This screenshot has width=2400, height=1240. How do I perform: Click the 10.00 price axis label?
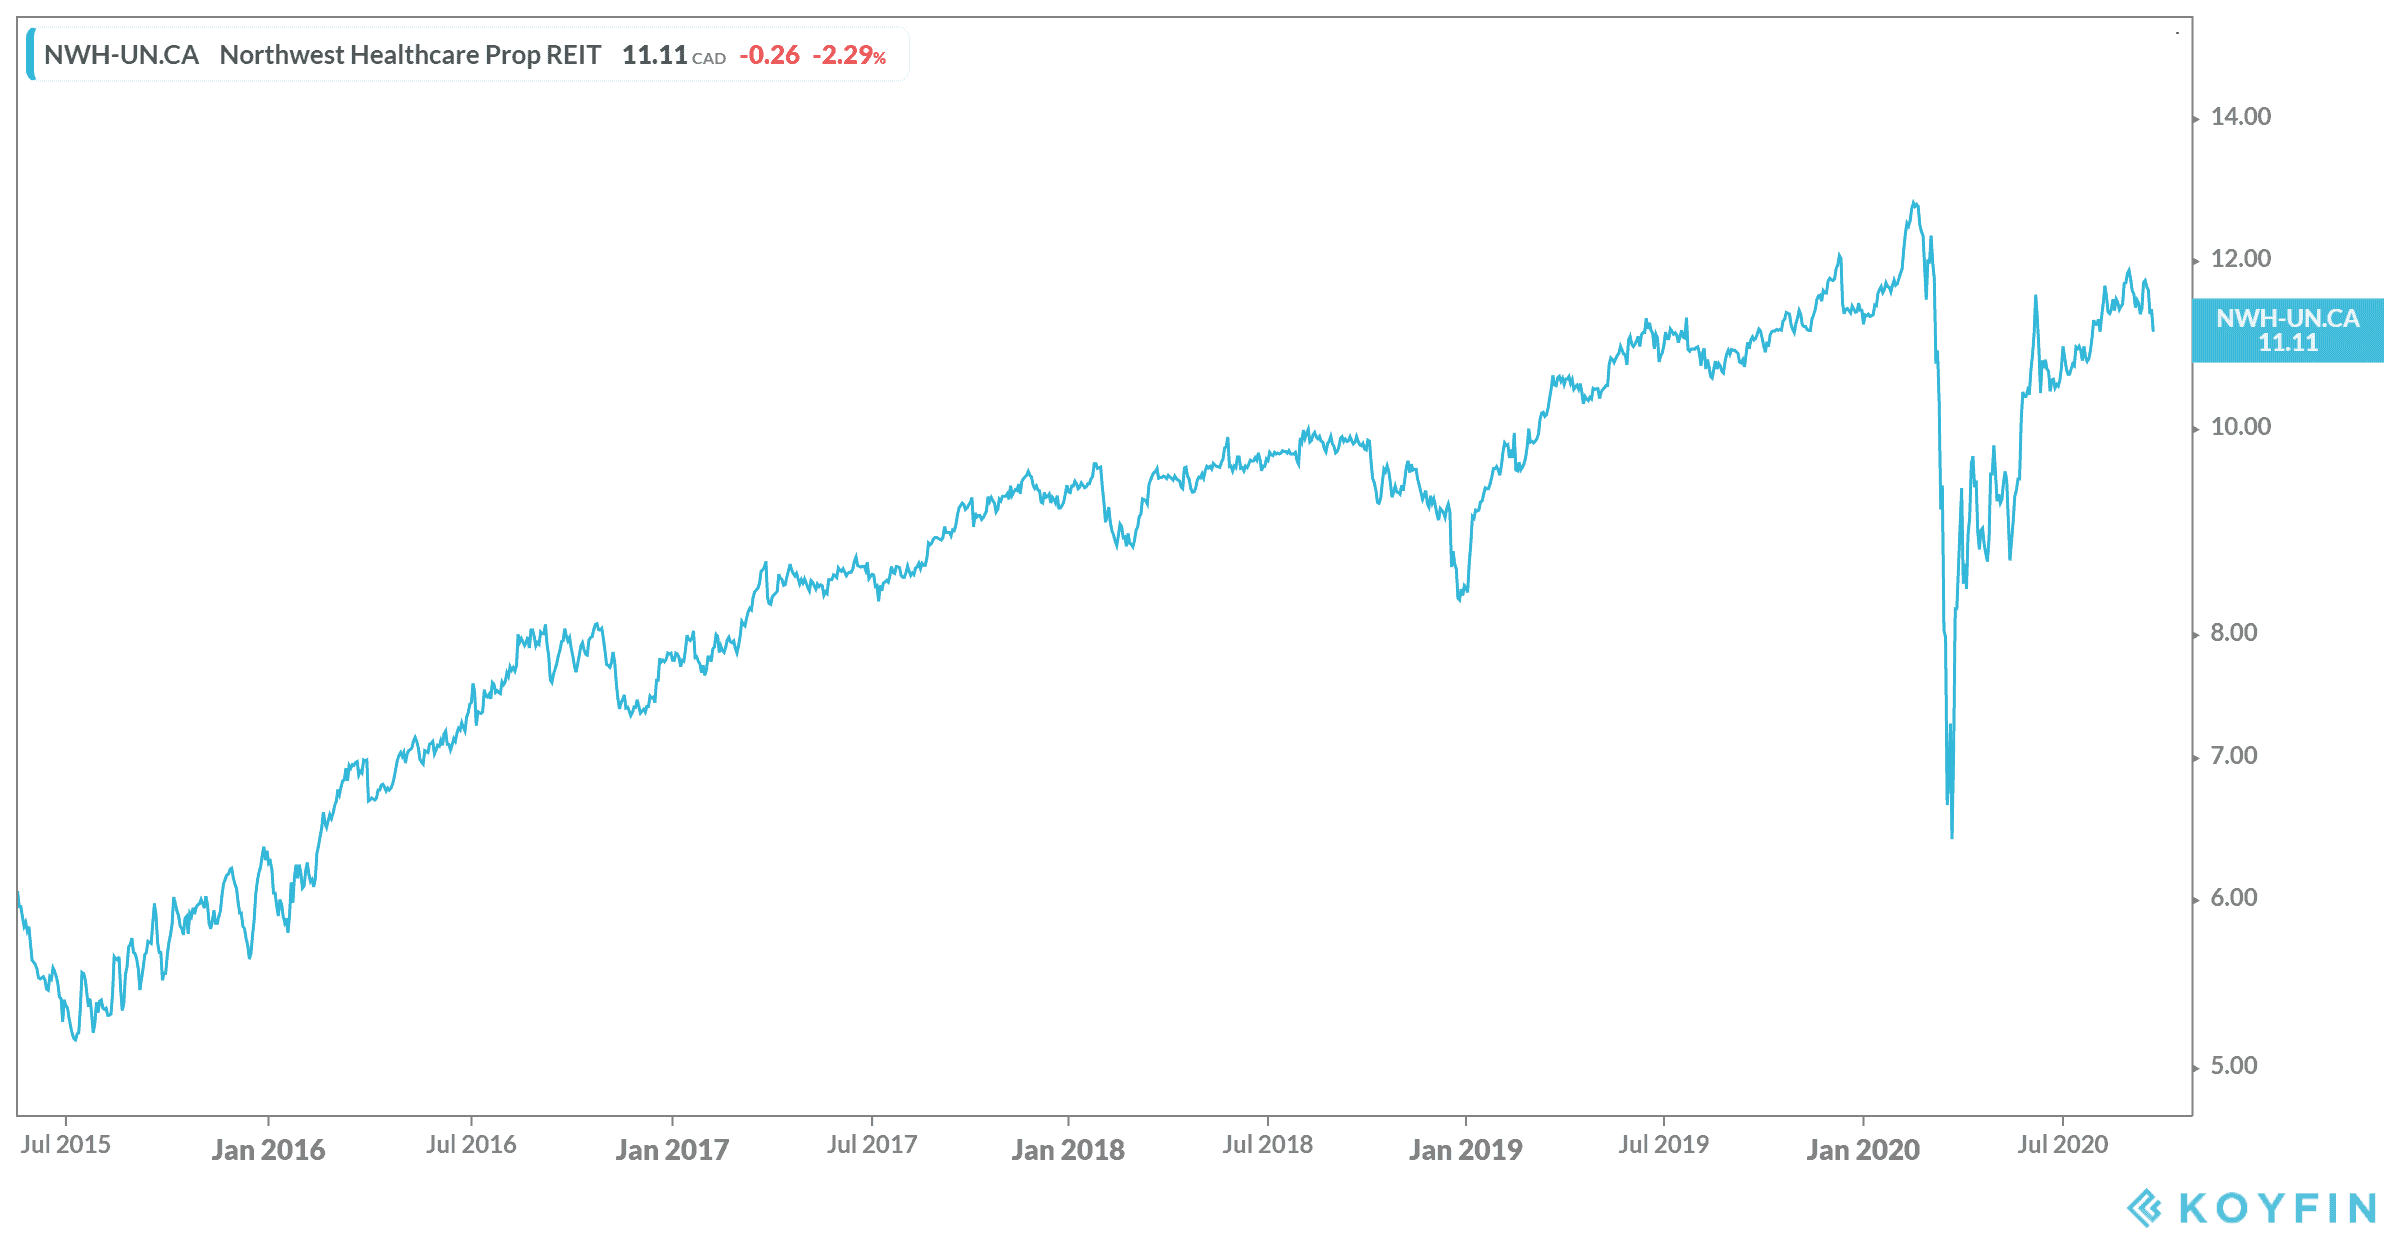[2240, 427]
